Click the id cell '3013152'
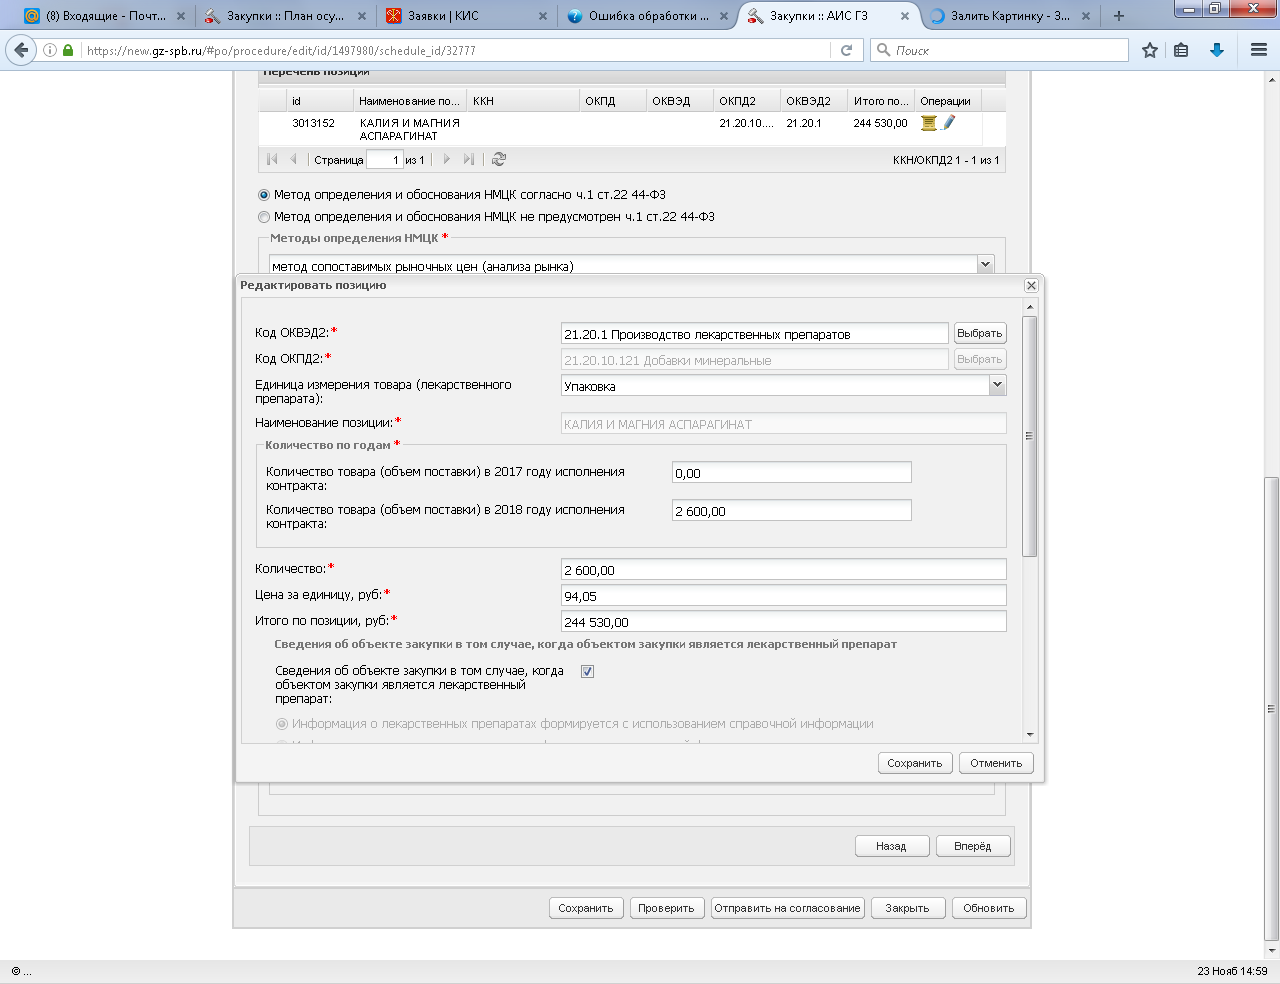Screen dimensions: 1280x984 (313, 123)
